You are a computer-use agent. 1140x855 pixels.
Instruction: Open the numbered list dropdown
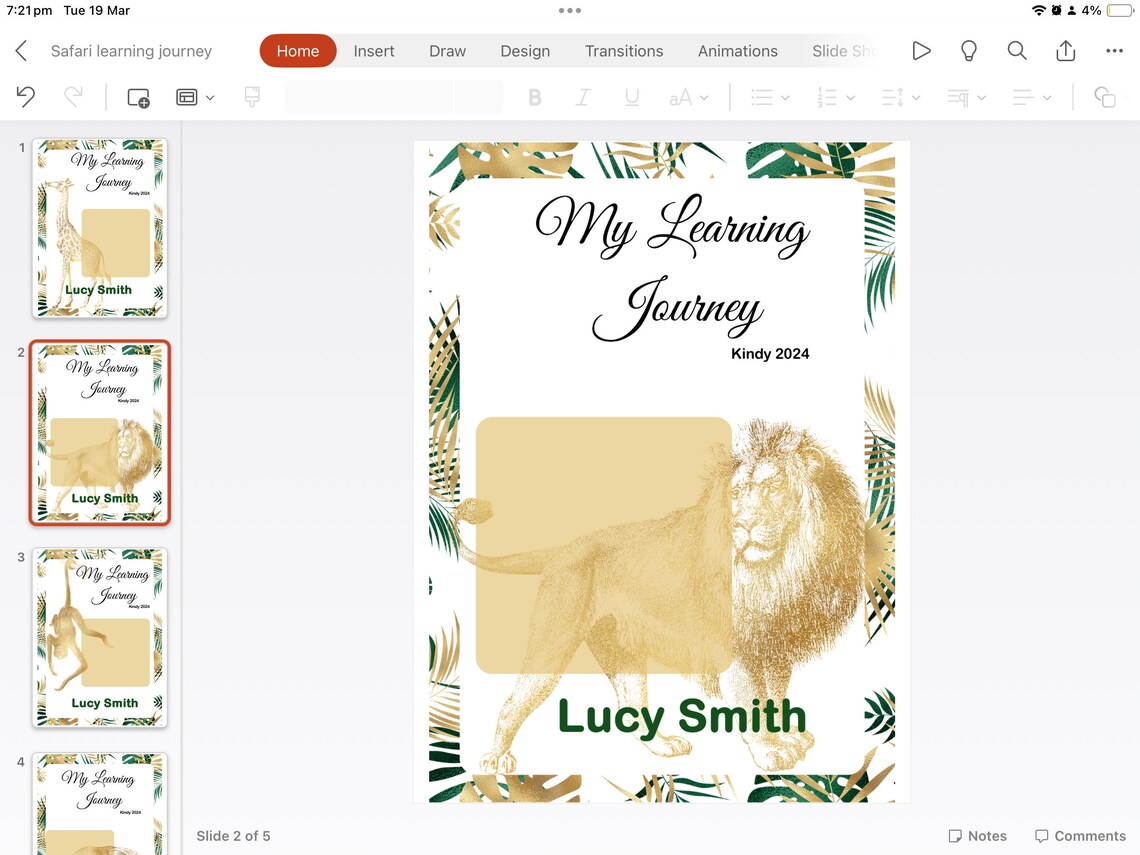835,97
